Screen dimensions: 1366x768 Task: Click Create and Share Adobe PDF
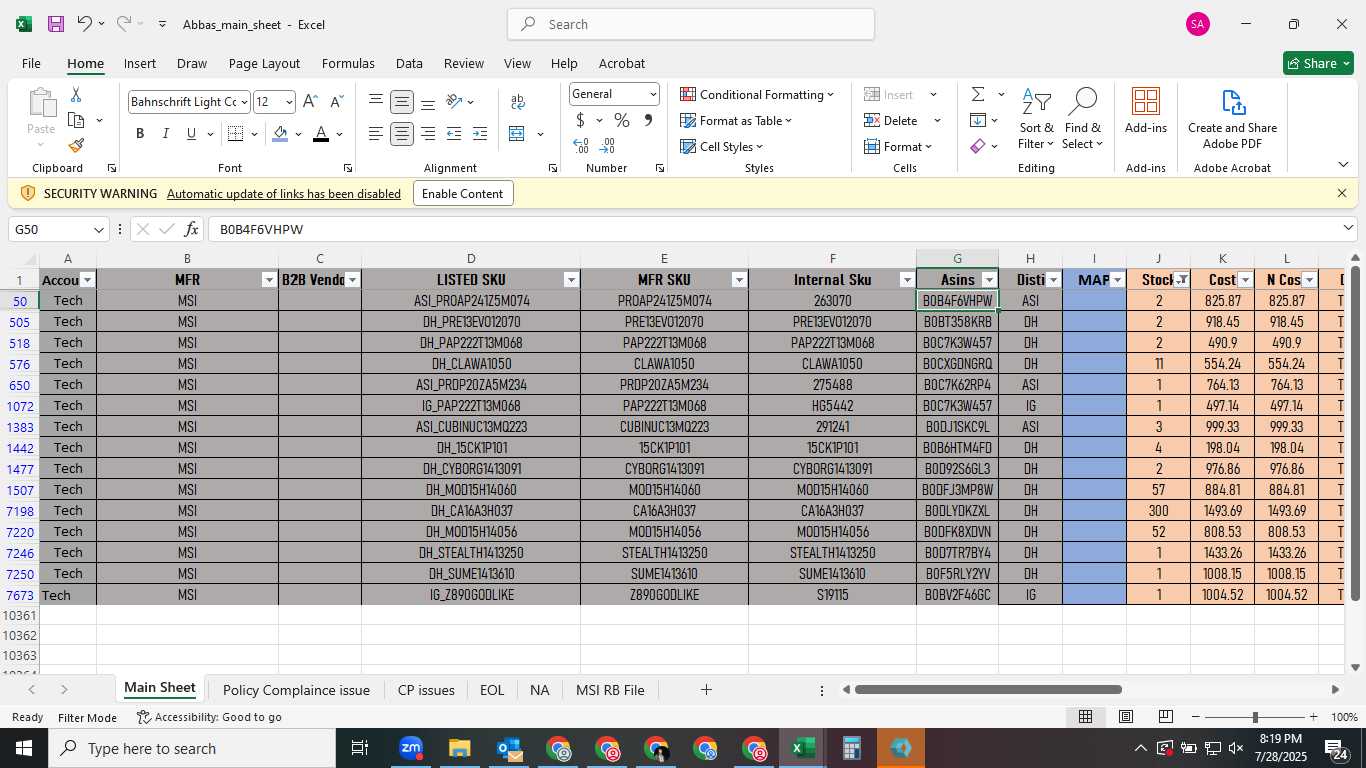(1232, 119)
